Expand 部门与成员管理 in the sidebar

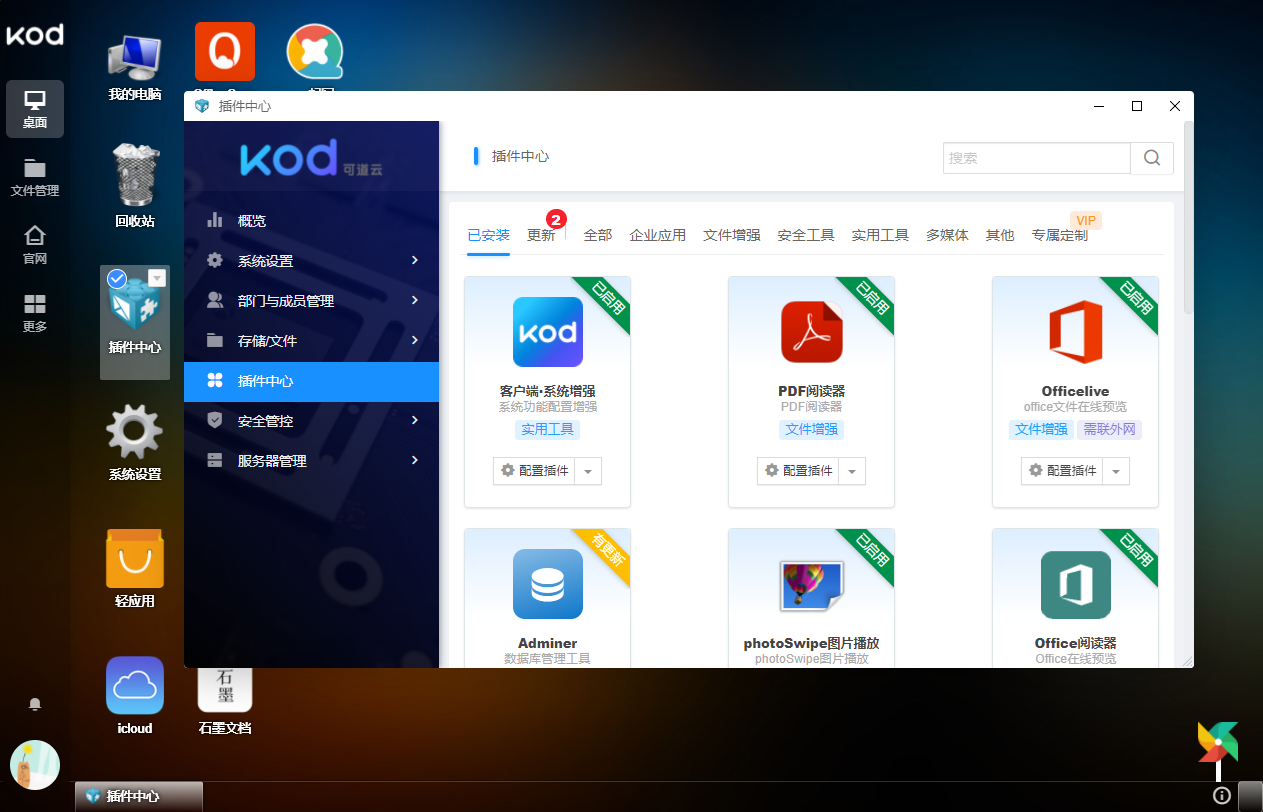(311, 301)
